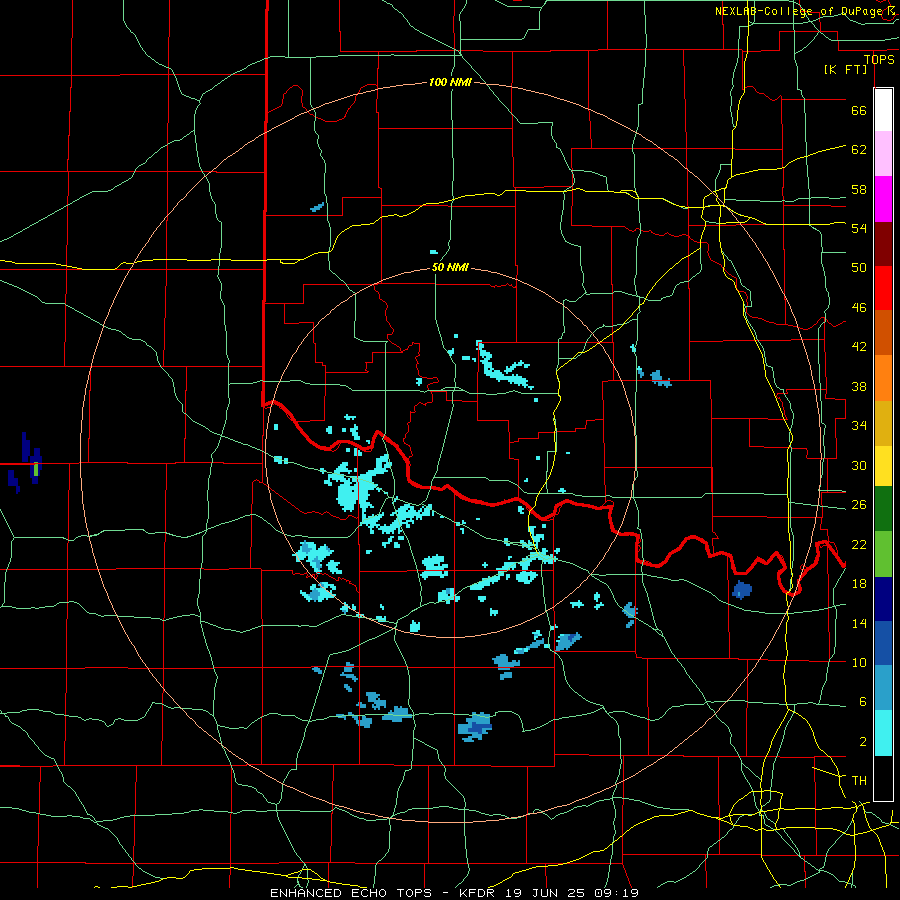Click the legend value 34
This screenshot has width=900, height=900.
tap(859, 426)
